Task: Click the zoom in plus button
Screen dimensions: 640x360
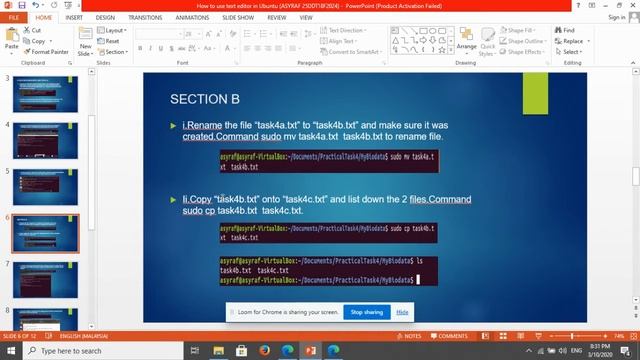Action: 605,336
